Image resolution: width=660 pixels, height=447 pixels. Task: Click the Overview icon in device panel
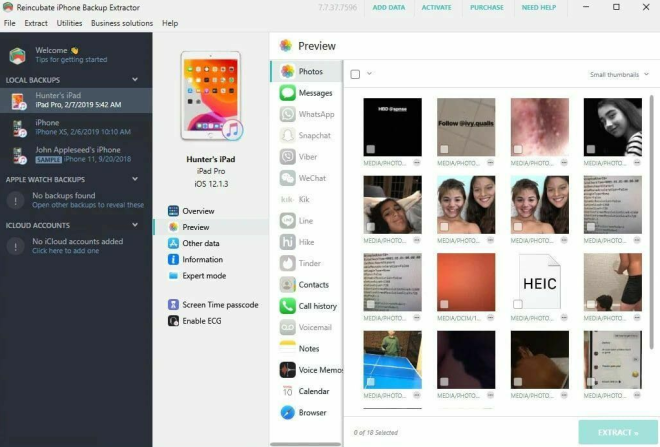pos(173,211)
